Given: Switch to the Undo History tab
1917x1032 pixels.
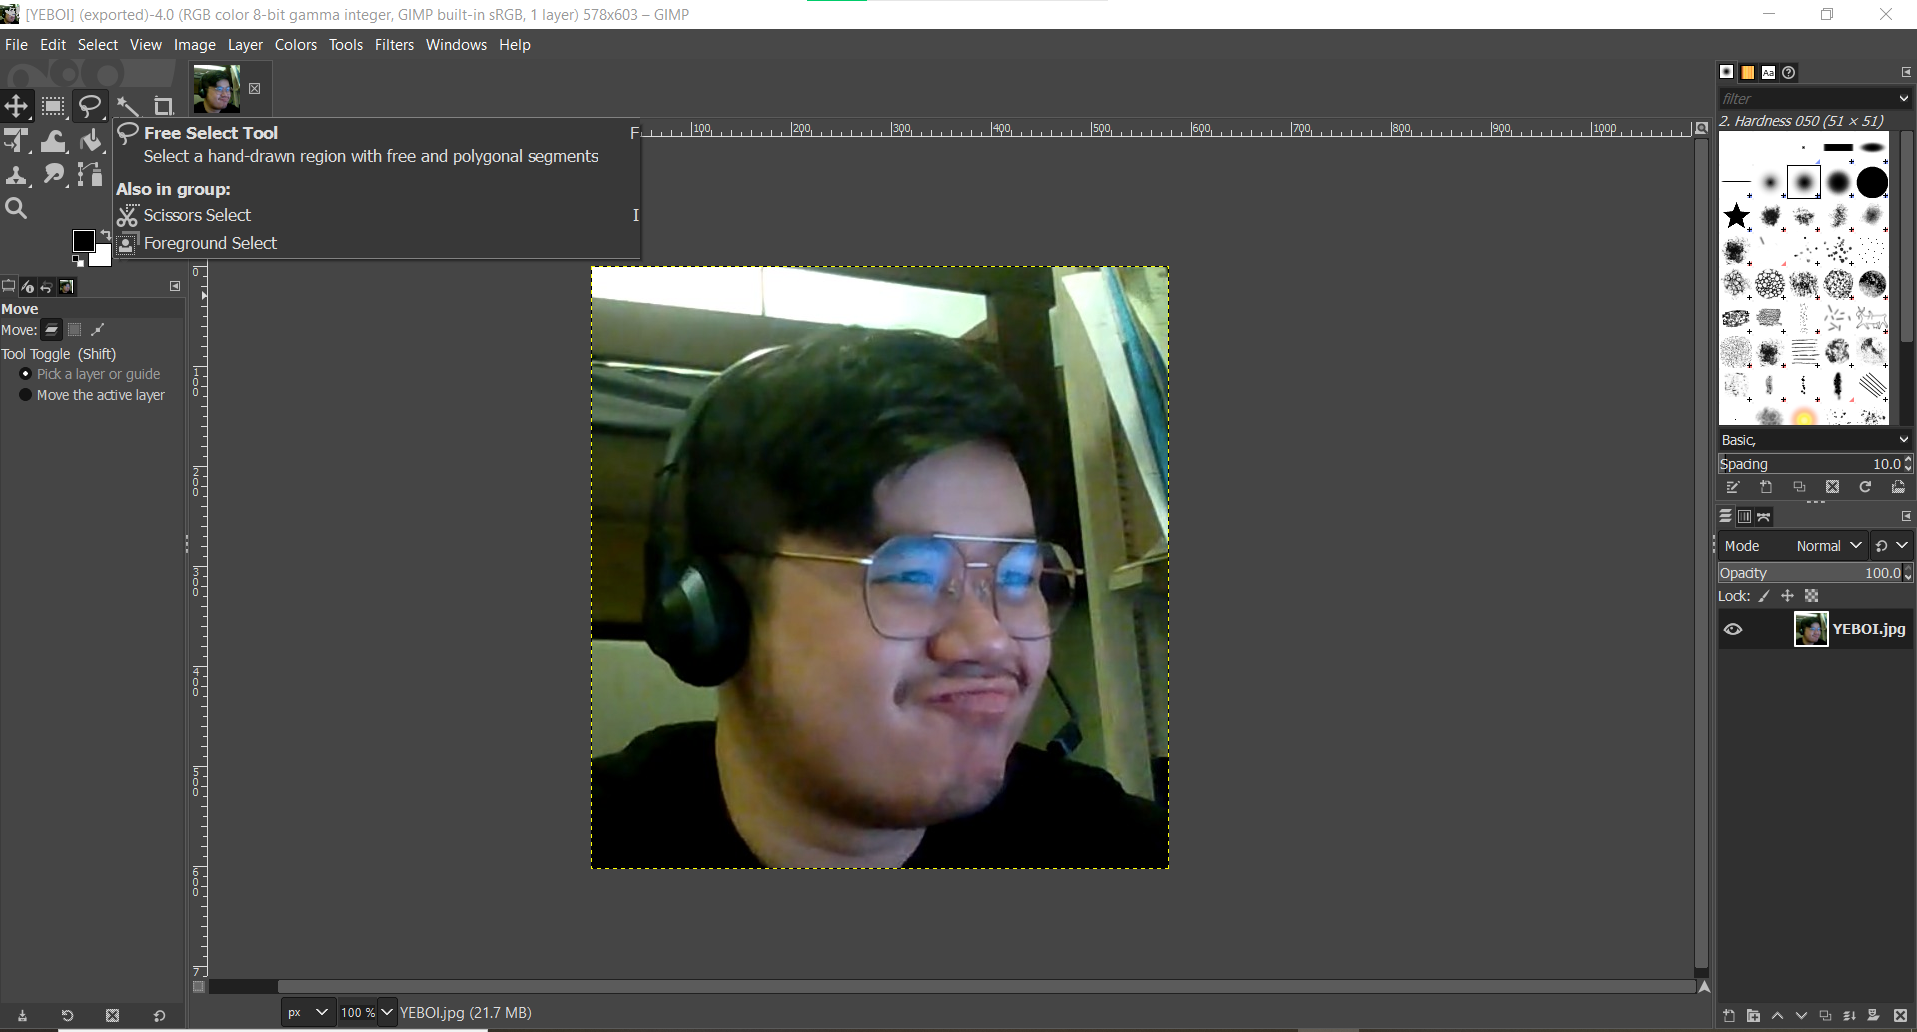Looking at the screenshot, I should (x=47, y=287).
